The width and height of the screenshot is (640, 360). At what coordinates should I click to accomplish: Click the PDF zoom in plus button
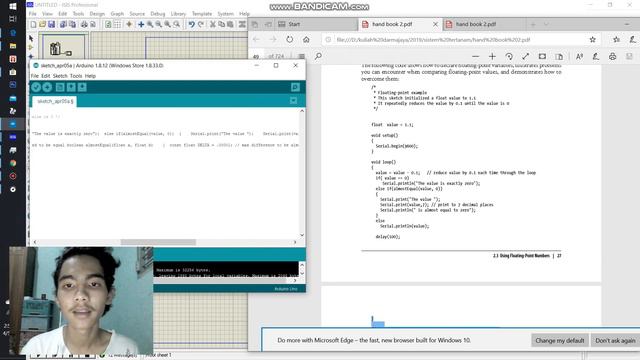pos(492,56)
